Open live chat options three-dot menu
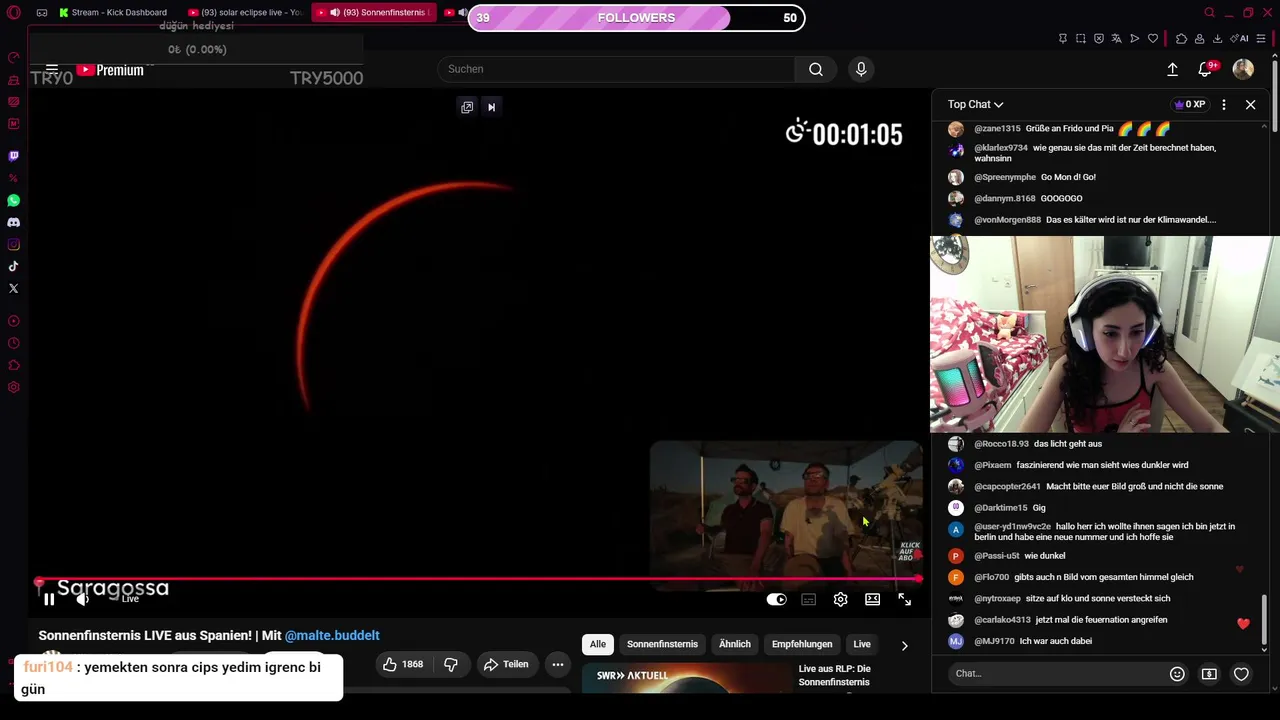 coord(1223,104)
